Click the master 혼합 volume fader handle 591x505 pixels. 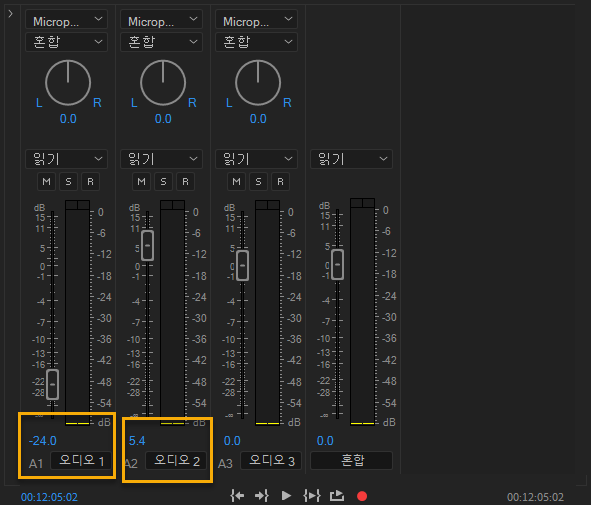click(x=337, y=265)
